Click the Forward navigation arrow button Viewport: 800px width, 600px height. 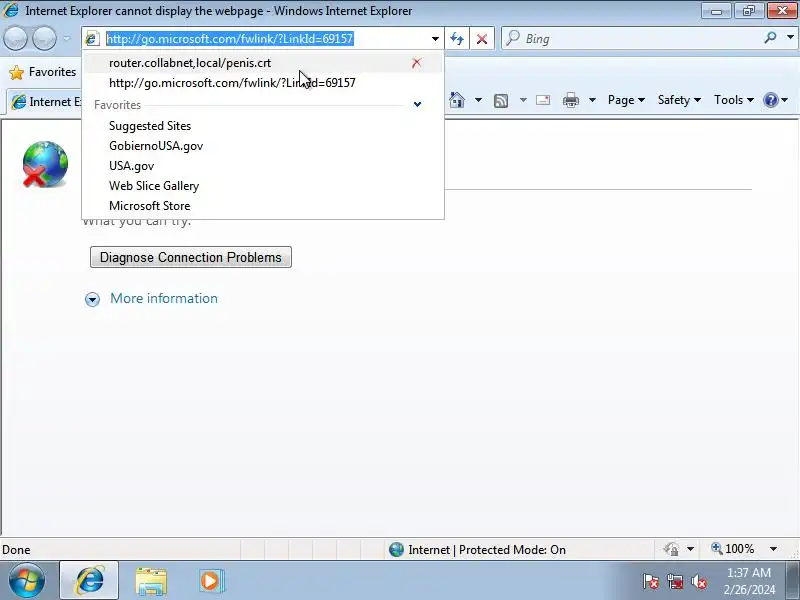click(x=44, y=38)
